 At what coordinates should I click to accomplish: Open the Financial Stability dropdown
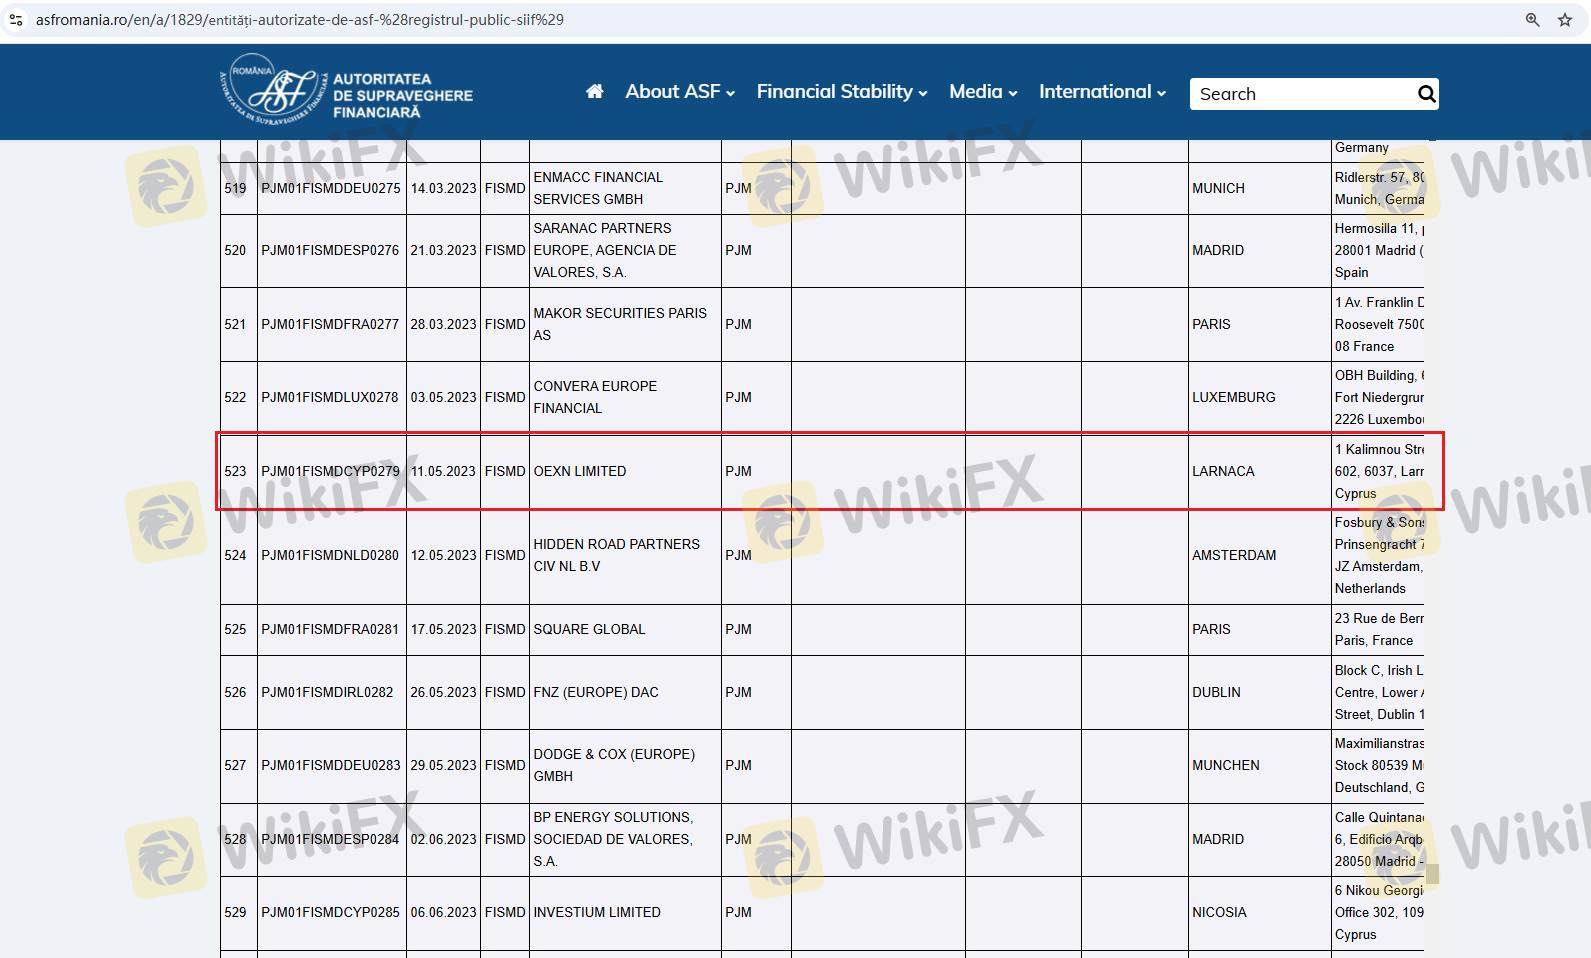coord(841,92)
